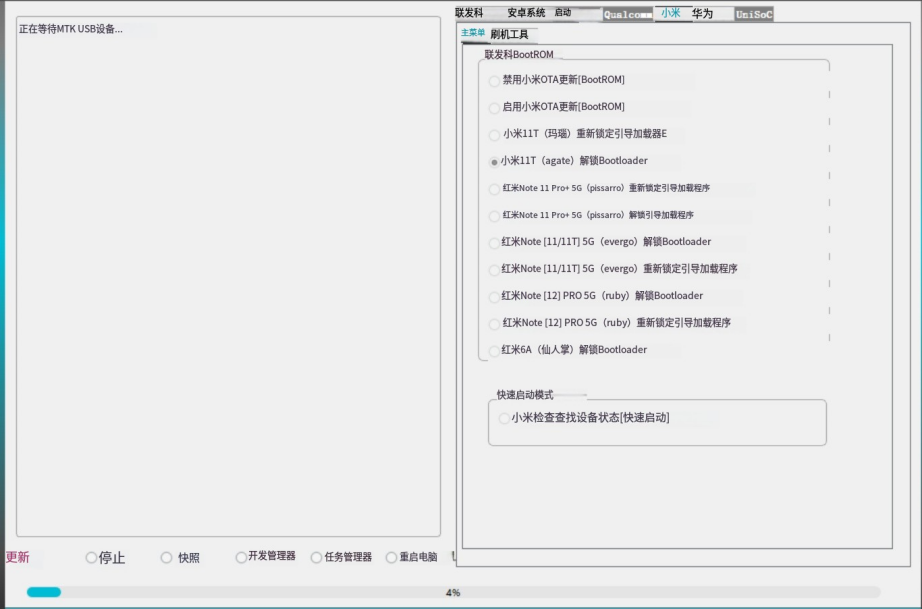Select 红米Note [11/11T] 5G evergo 解锁Bootloader
The image size is (922, 609).
pyautogui.click(x=600, y=242)
